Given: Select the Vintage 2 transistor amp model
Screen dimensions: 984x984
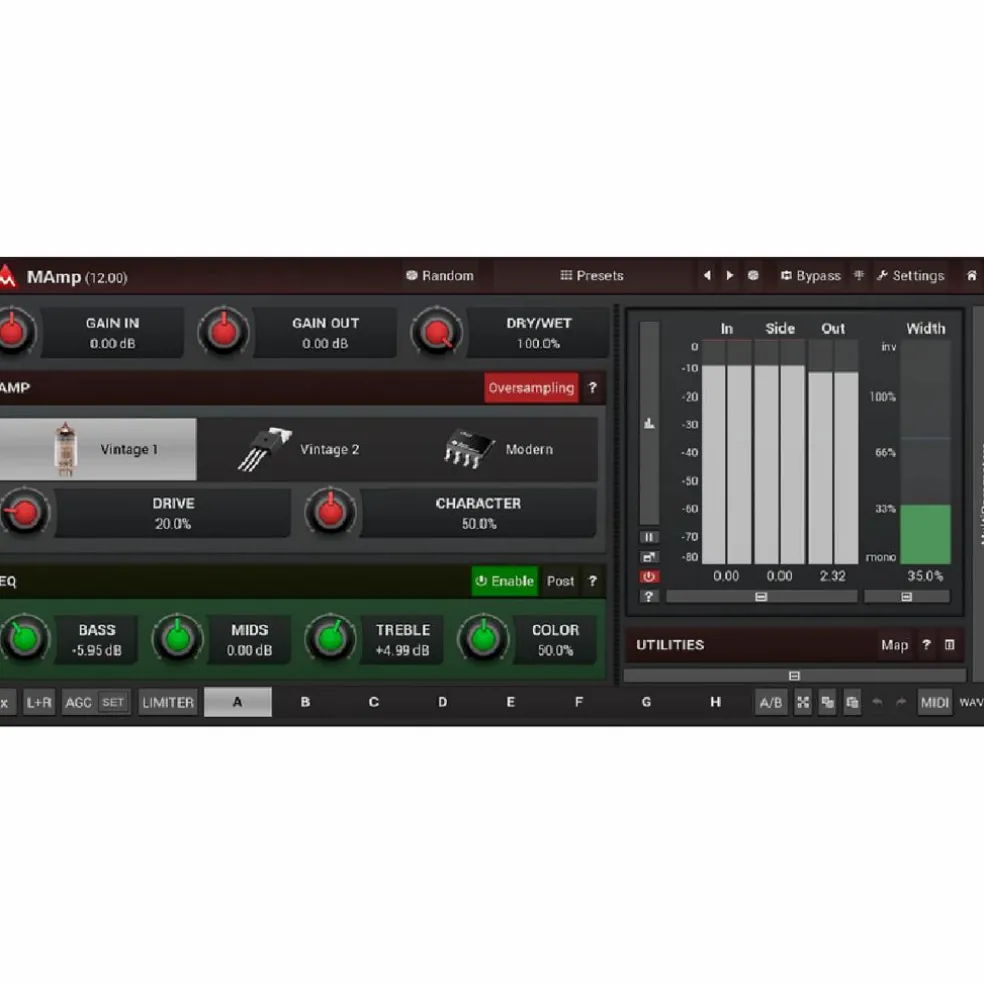Looking at the screenshot, I should tap(299, 449).
